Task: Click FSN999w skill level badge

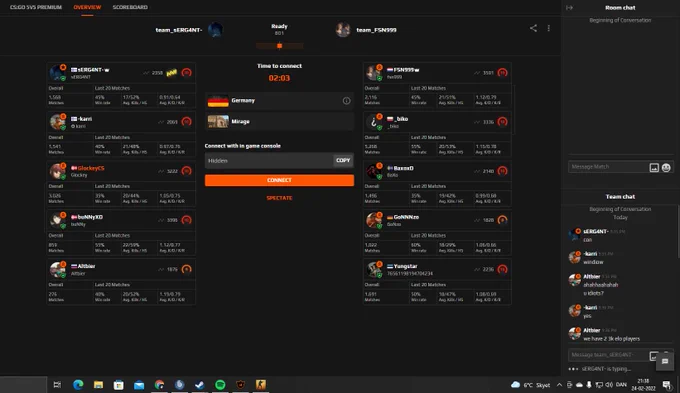Action: coord(503,72)
